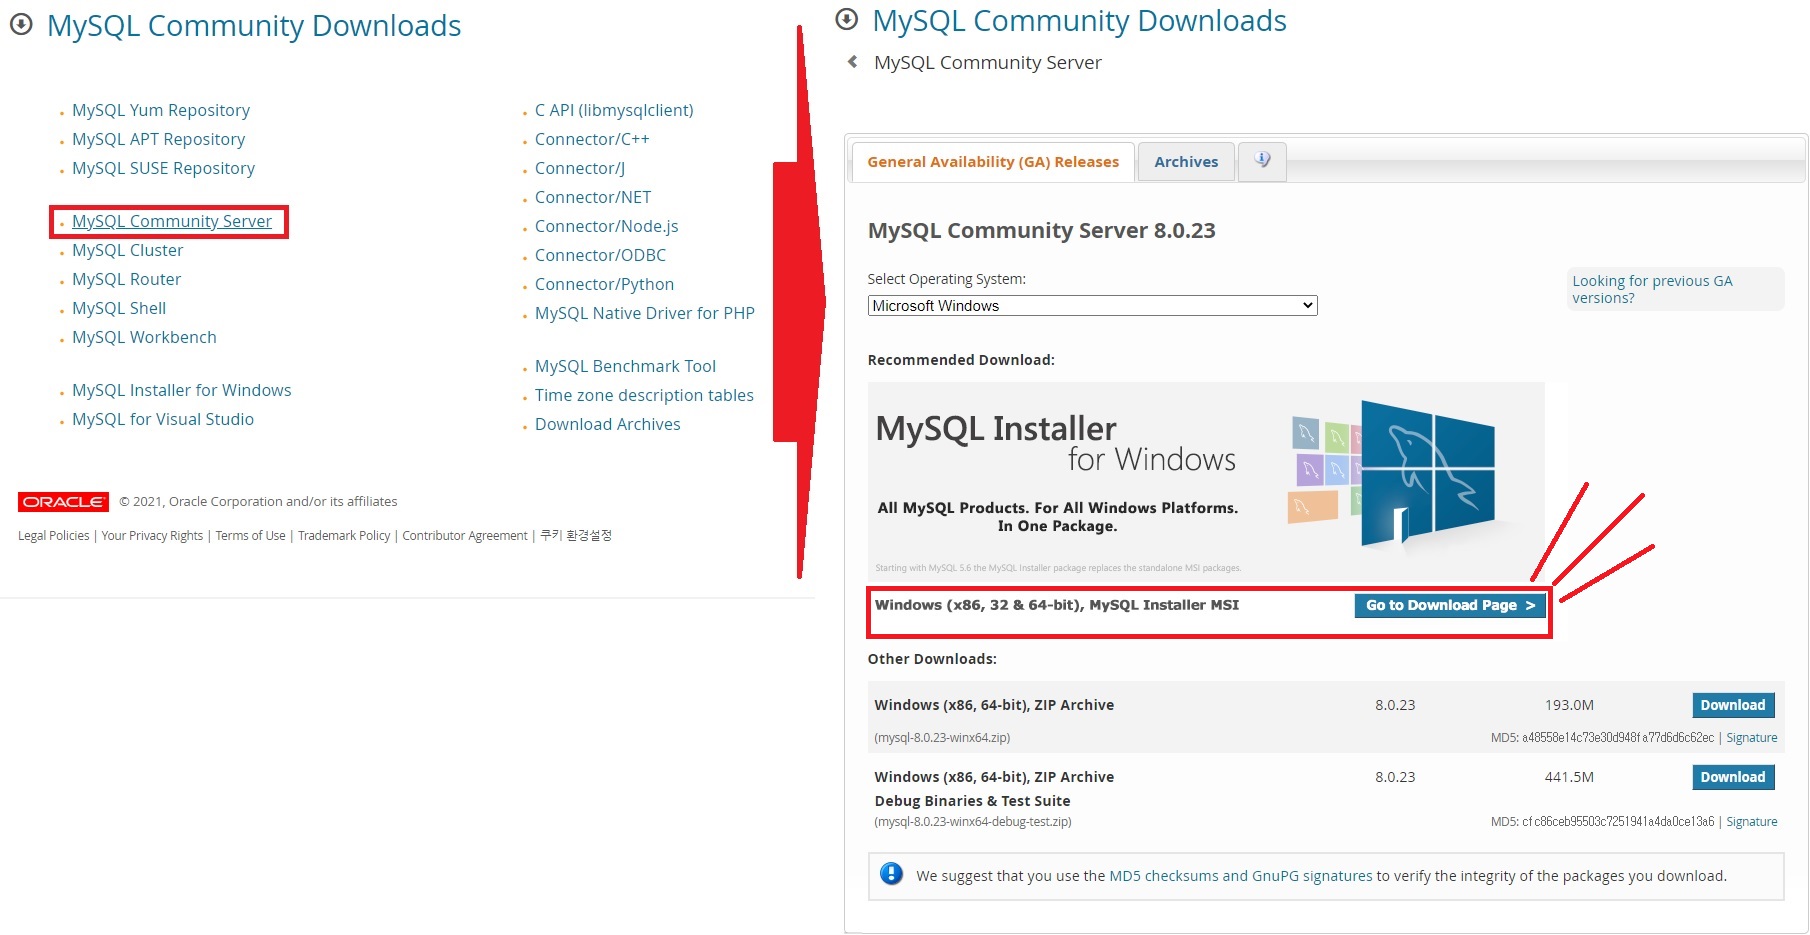1810x935 pixels.
Task: Open Connector/Node.js link
Action: coord(607,226)
